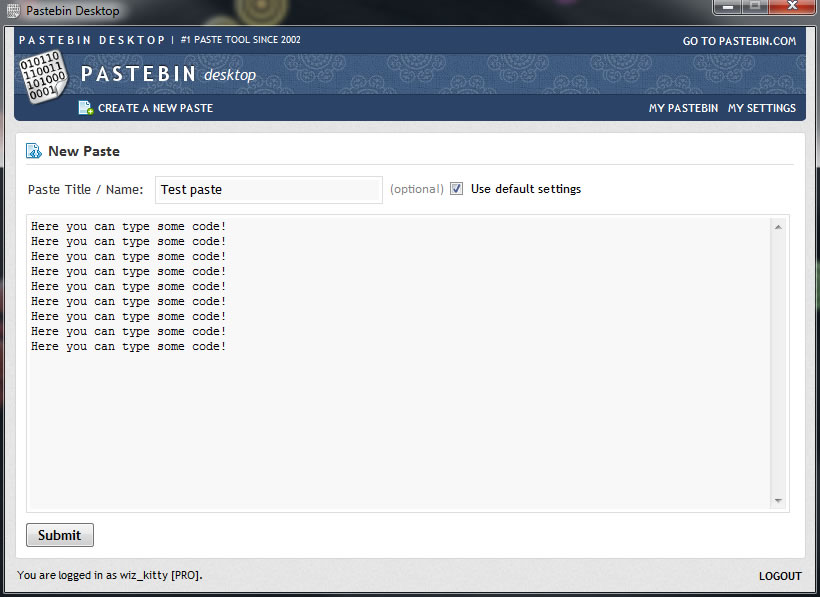Click the new paste page icon
This screenshot has height=597, width=820.
pyautogui.click(x=85, y=108)
